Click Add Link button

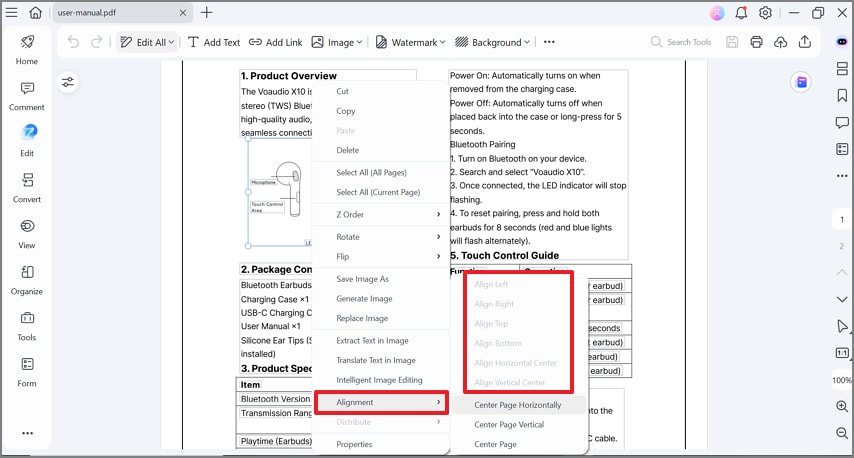tap(275, 42)
